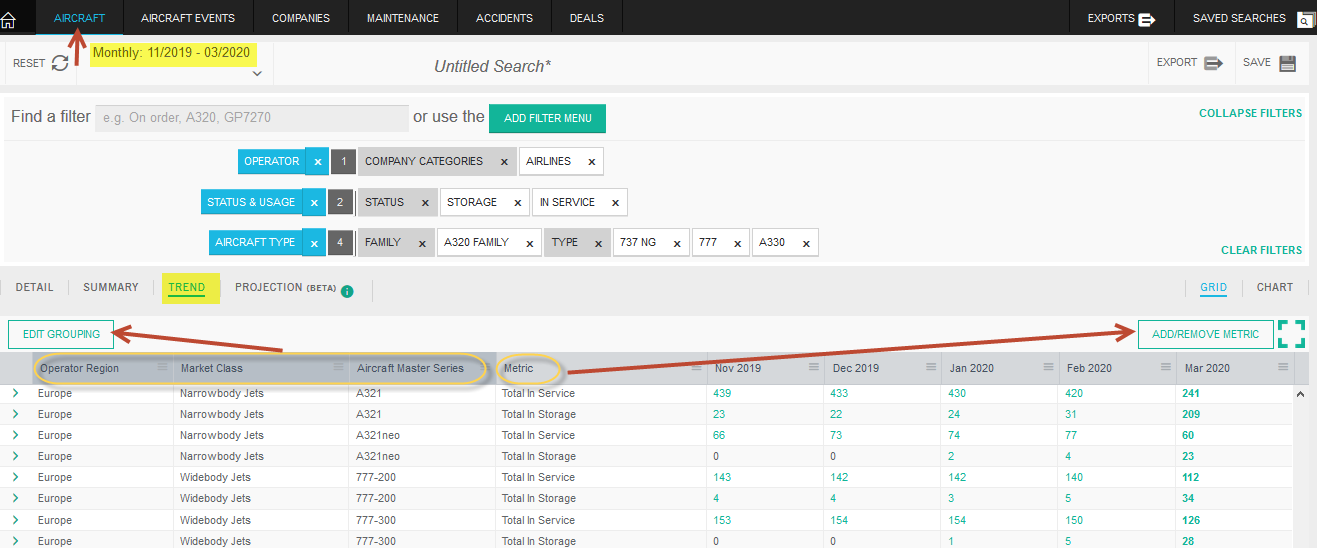This screenshot has width=1317, height=548.
Task: Remove the STORAGE status chip
Action: tap(517, 203)
